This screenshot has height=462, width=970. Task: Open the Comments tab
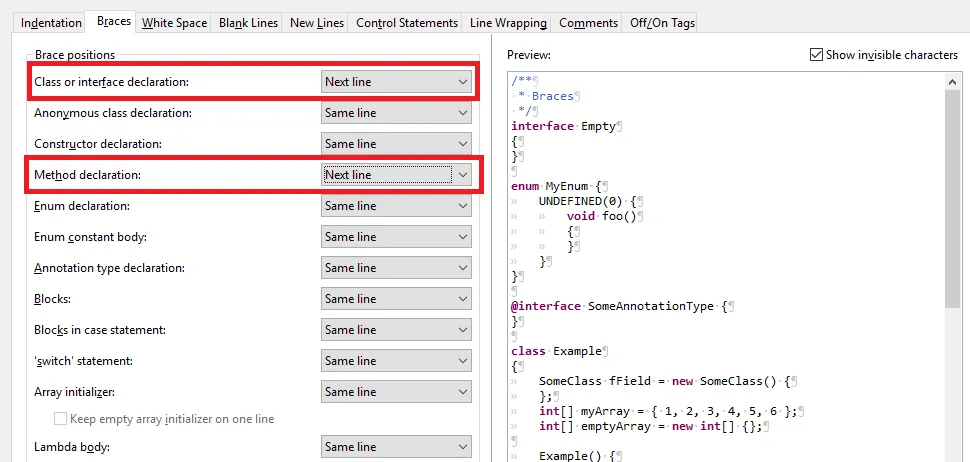(588, 23)
